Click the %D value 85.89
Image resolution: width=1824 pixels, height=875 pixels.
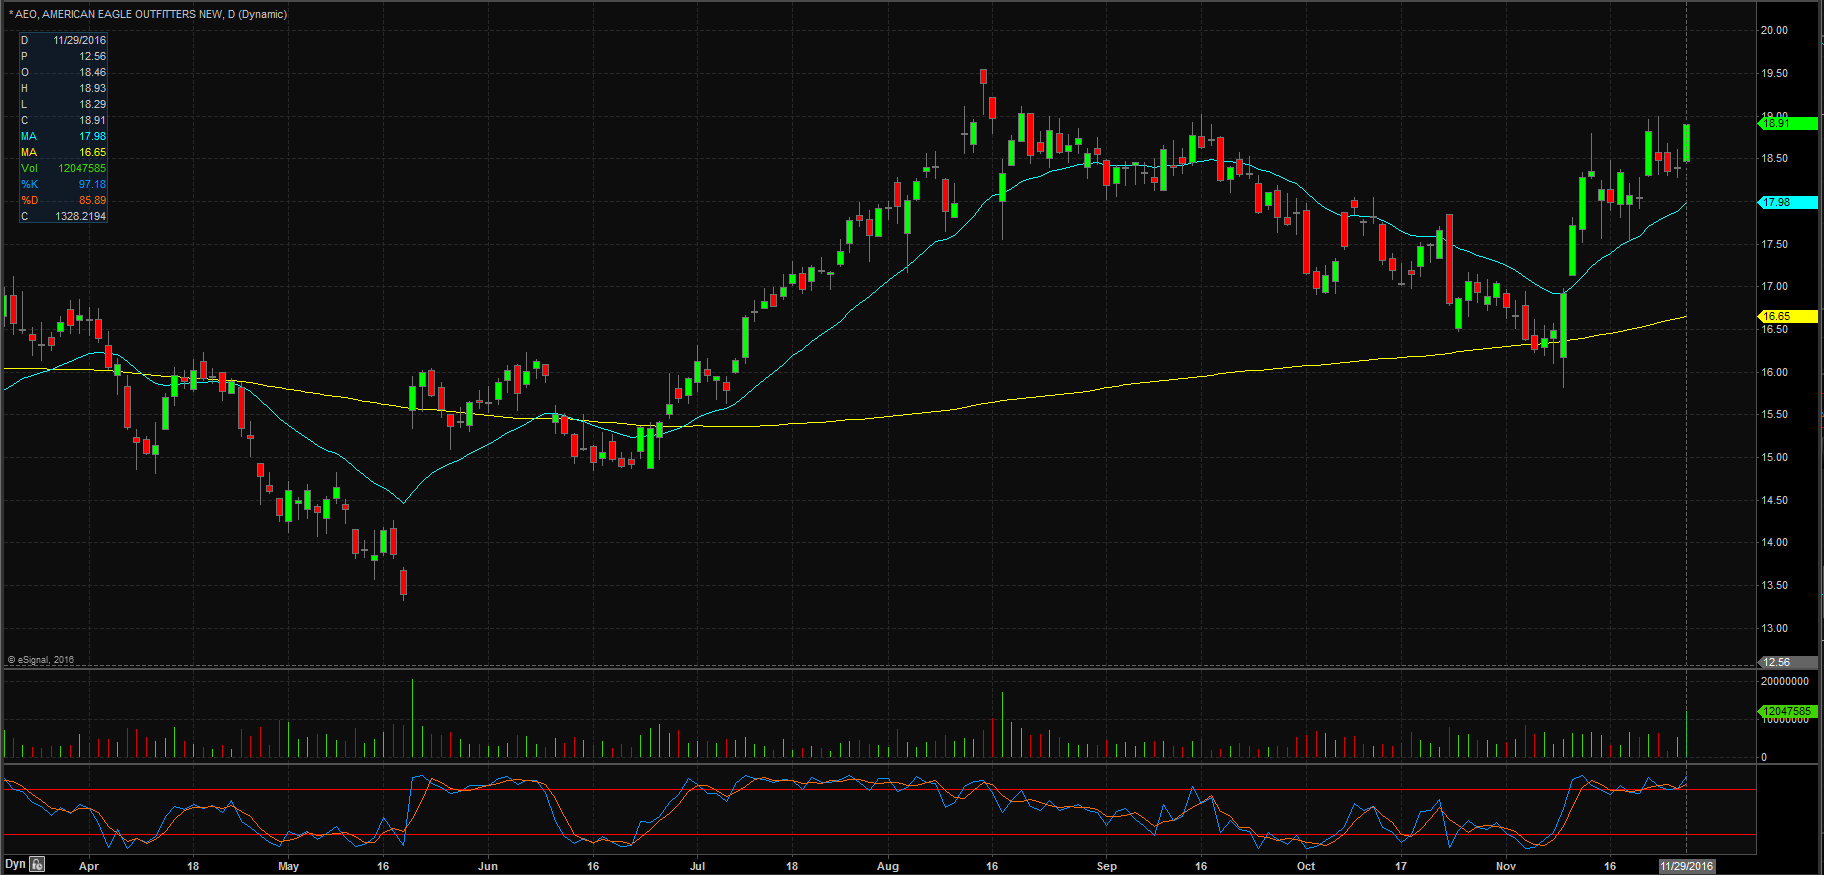coord(92,200)
